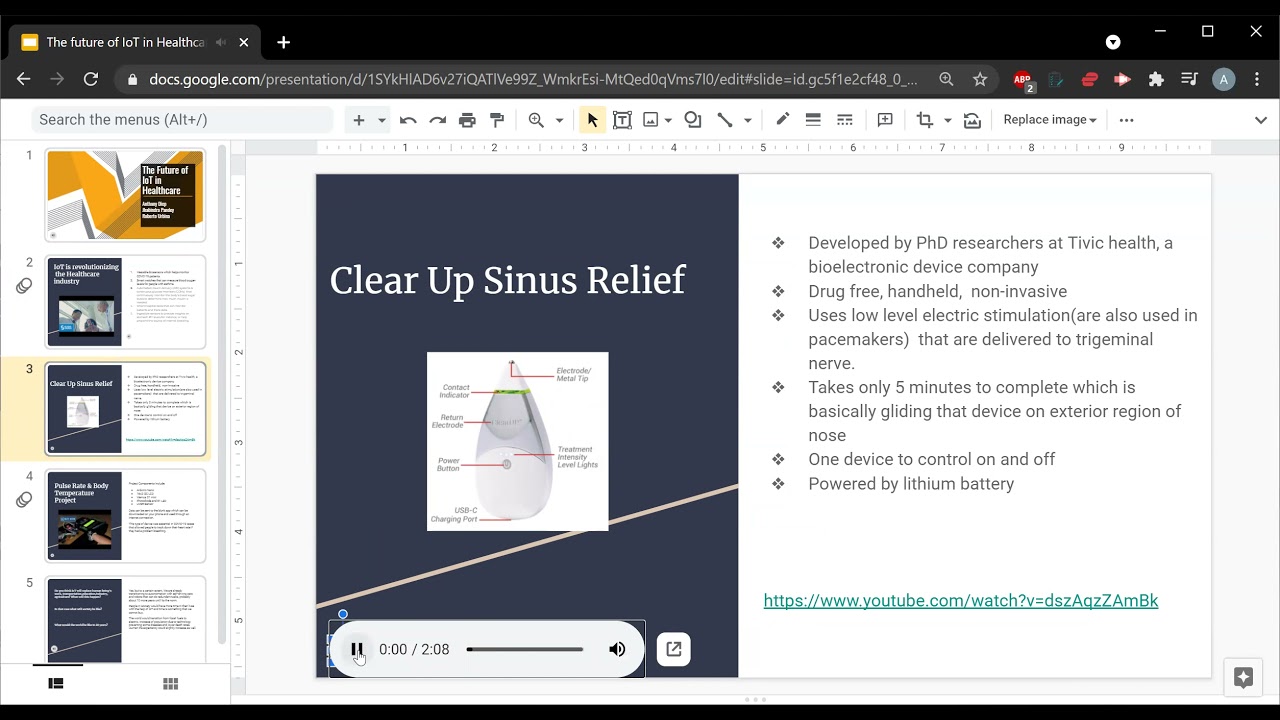Screen dimensions: 1280x720
Task: Open the Replace image dropdown
Action: [1050, 120]
